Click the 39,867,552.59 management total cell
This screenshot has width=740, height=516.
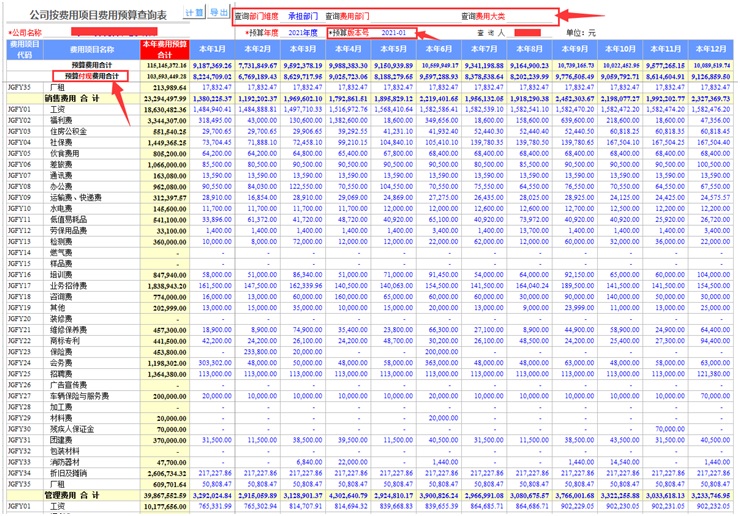click(166, 496)
